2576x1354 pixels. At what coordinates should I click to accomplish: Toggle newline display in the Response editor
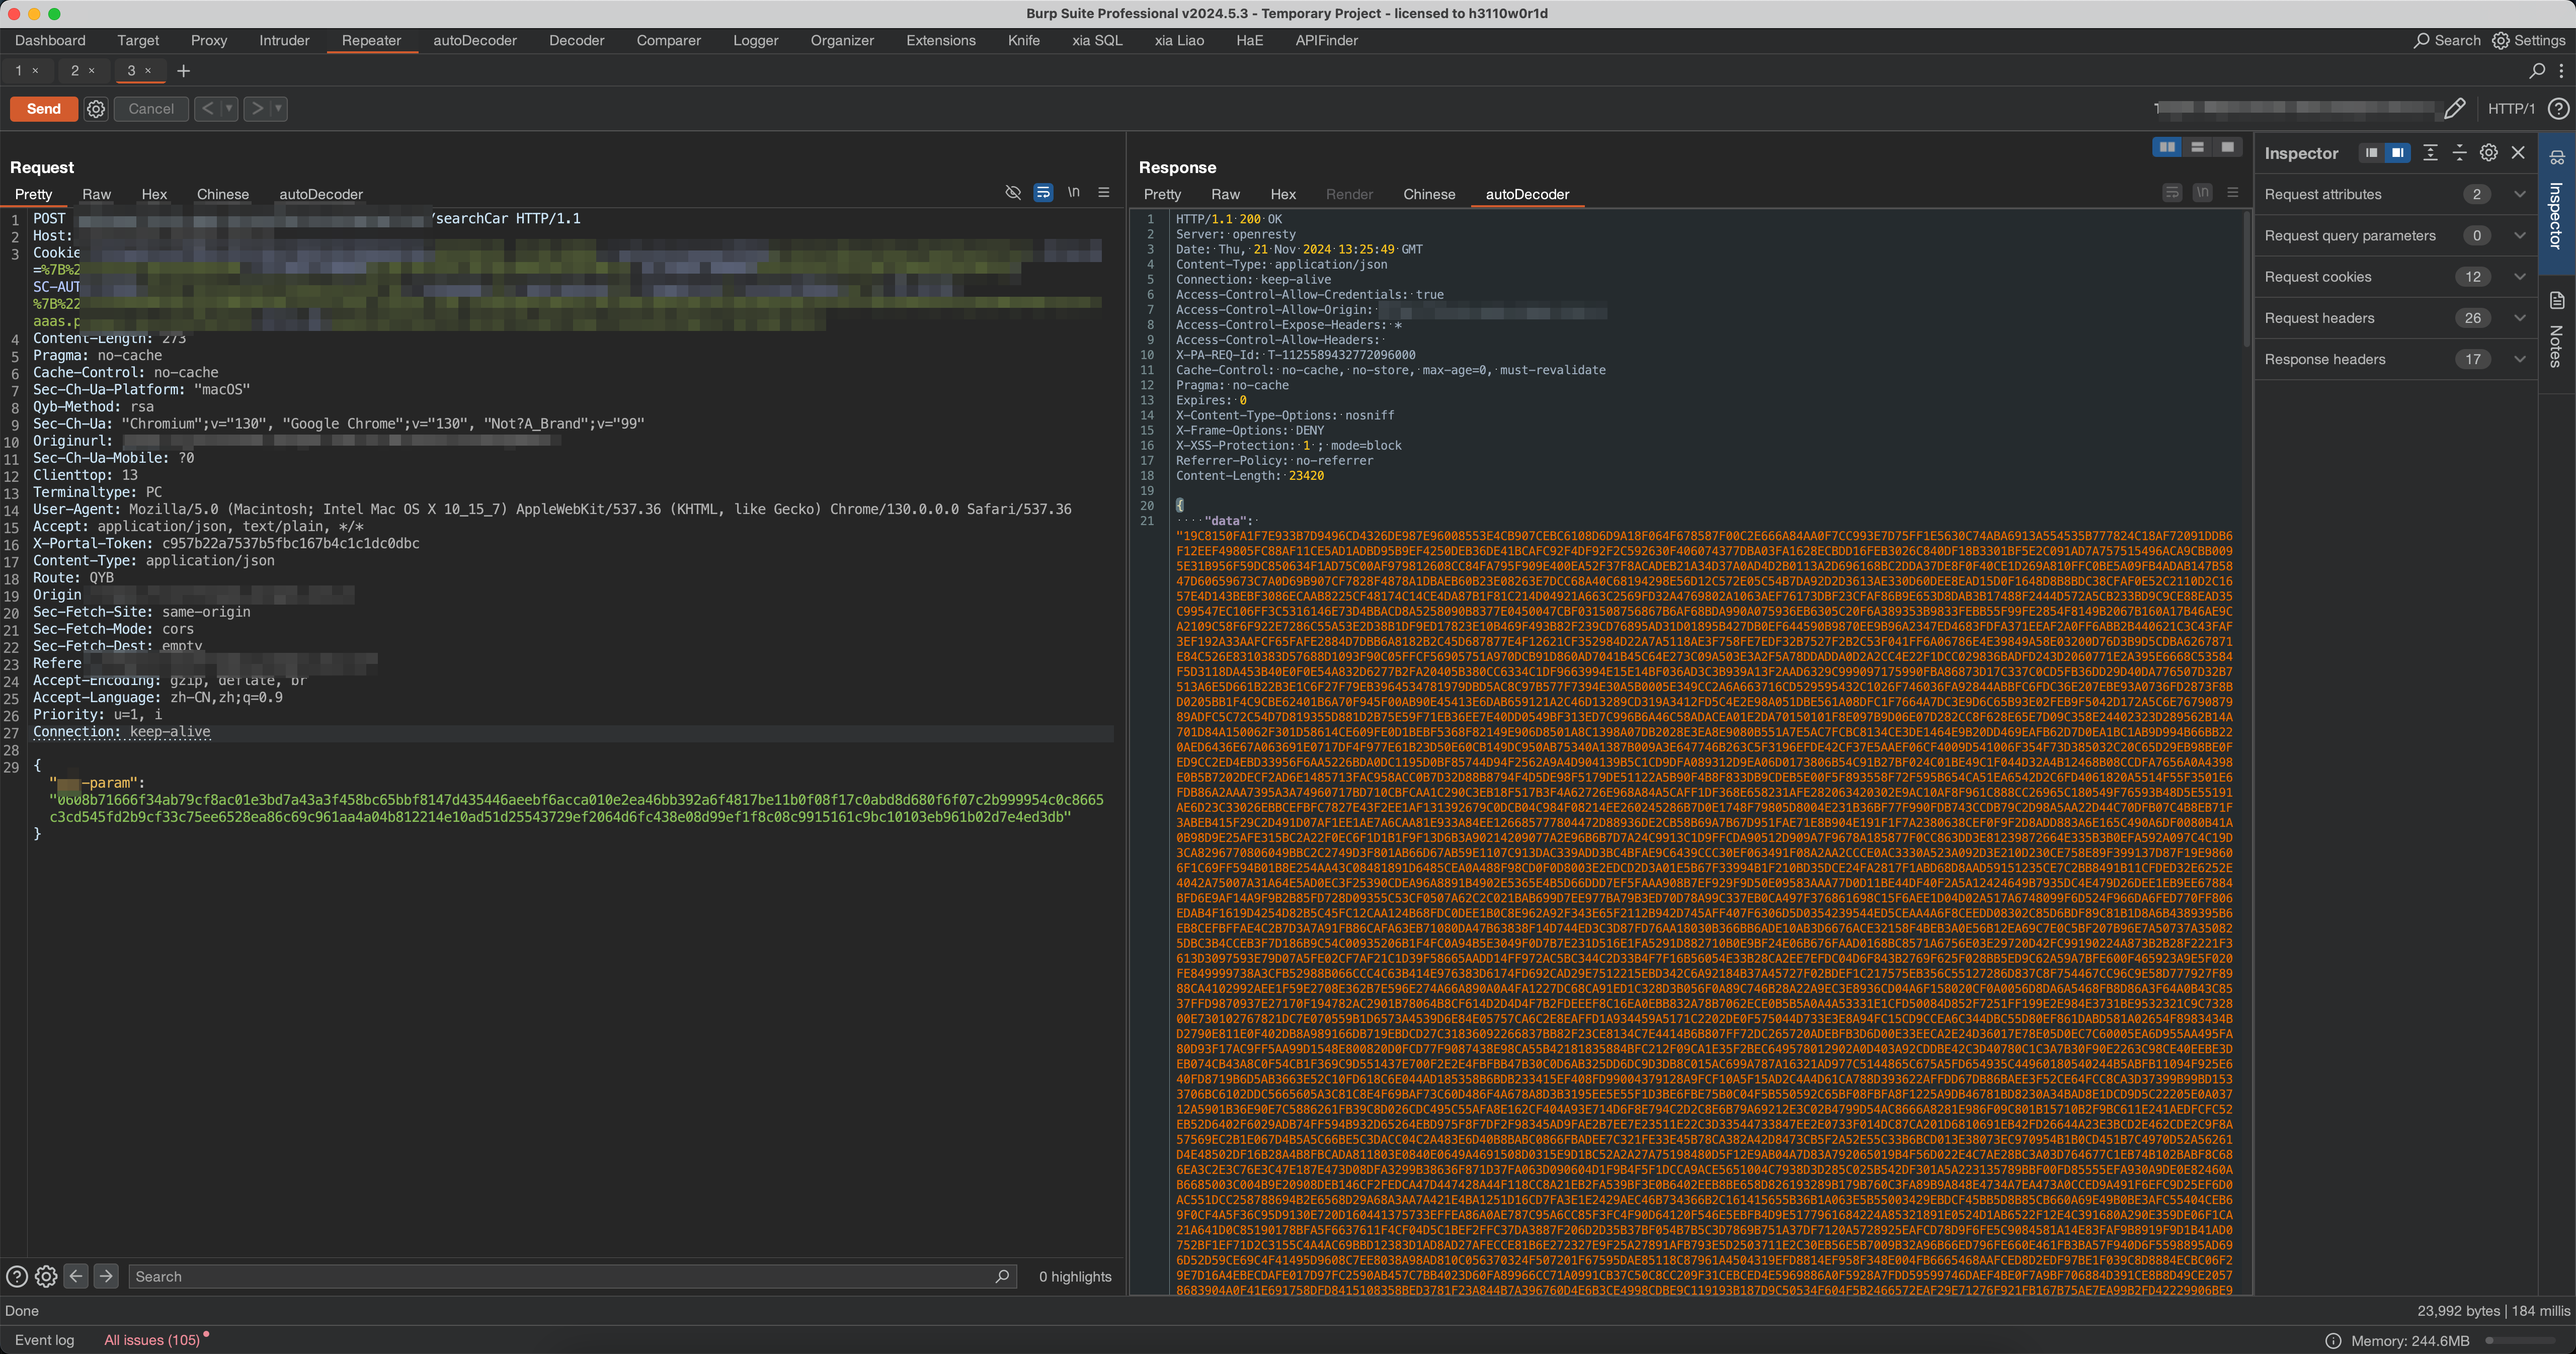[x=2202, y=192]
